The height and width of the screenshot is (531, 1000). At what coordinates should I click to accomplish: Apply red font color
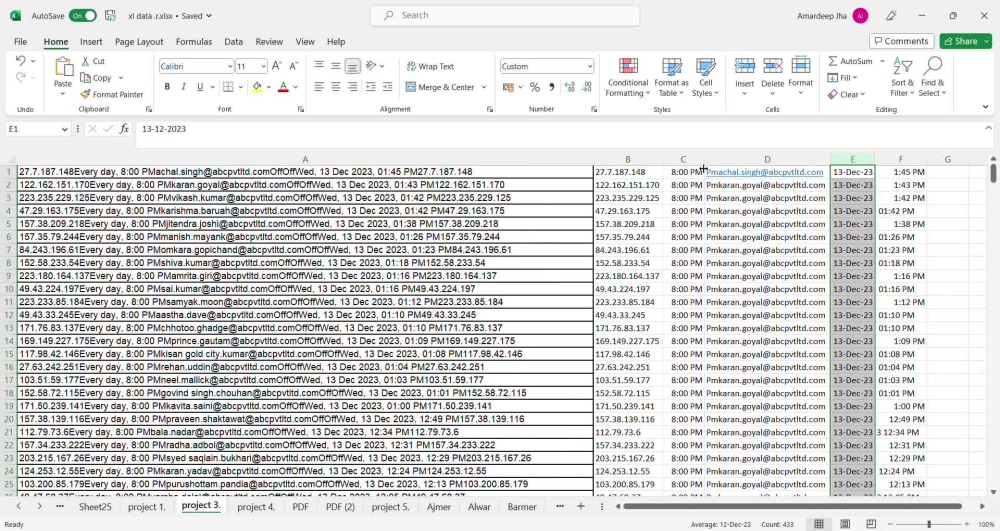coord(283,87)
